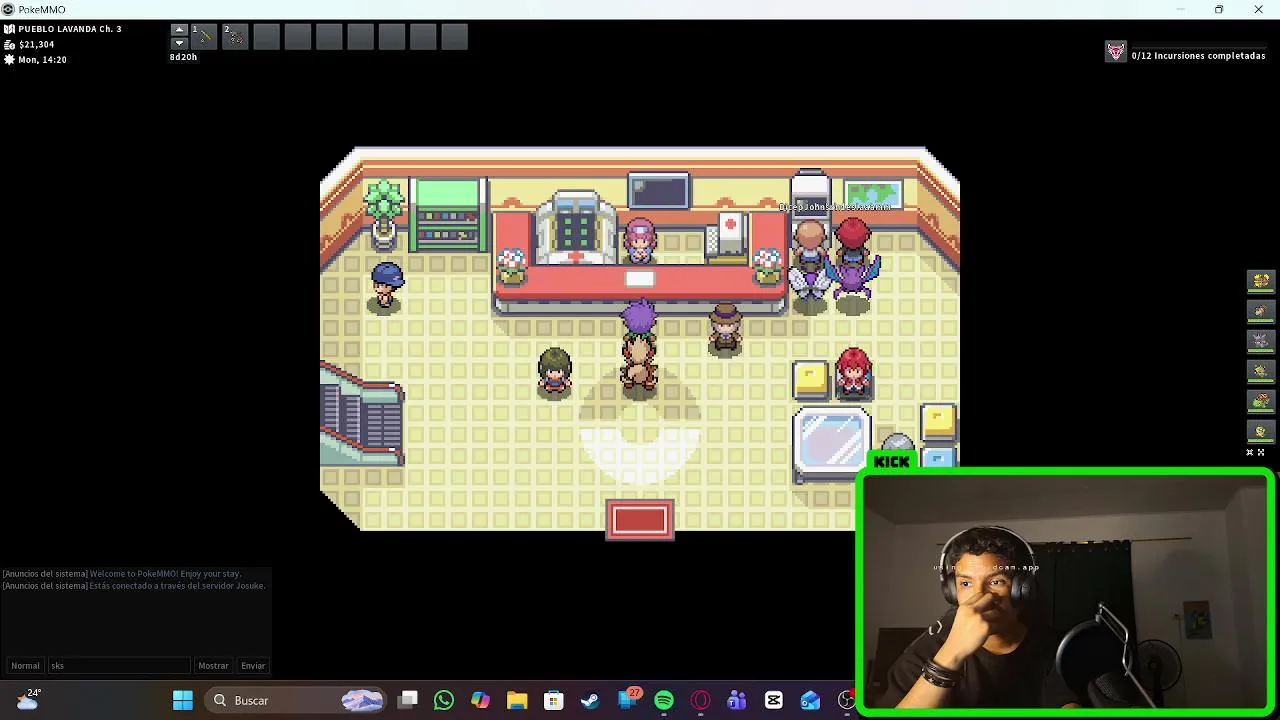
Task: Open Task View on the taskbar
Action: point(408,701)
